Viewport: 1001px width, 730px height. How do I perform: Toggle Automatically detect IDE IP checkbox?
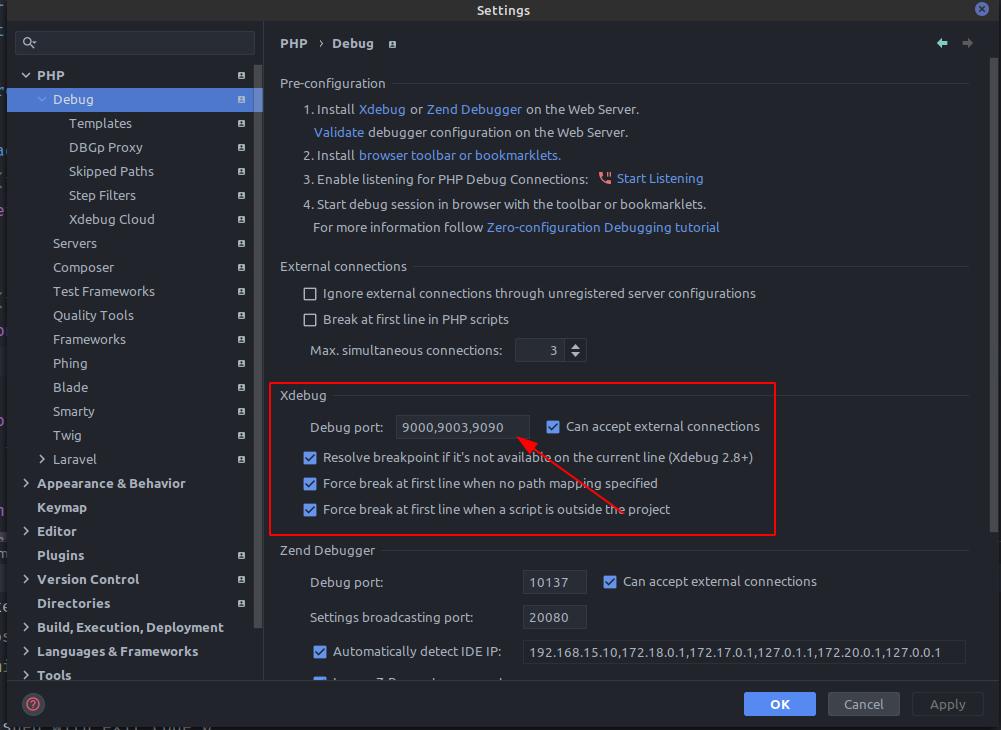click(320, 651)
